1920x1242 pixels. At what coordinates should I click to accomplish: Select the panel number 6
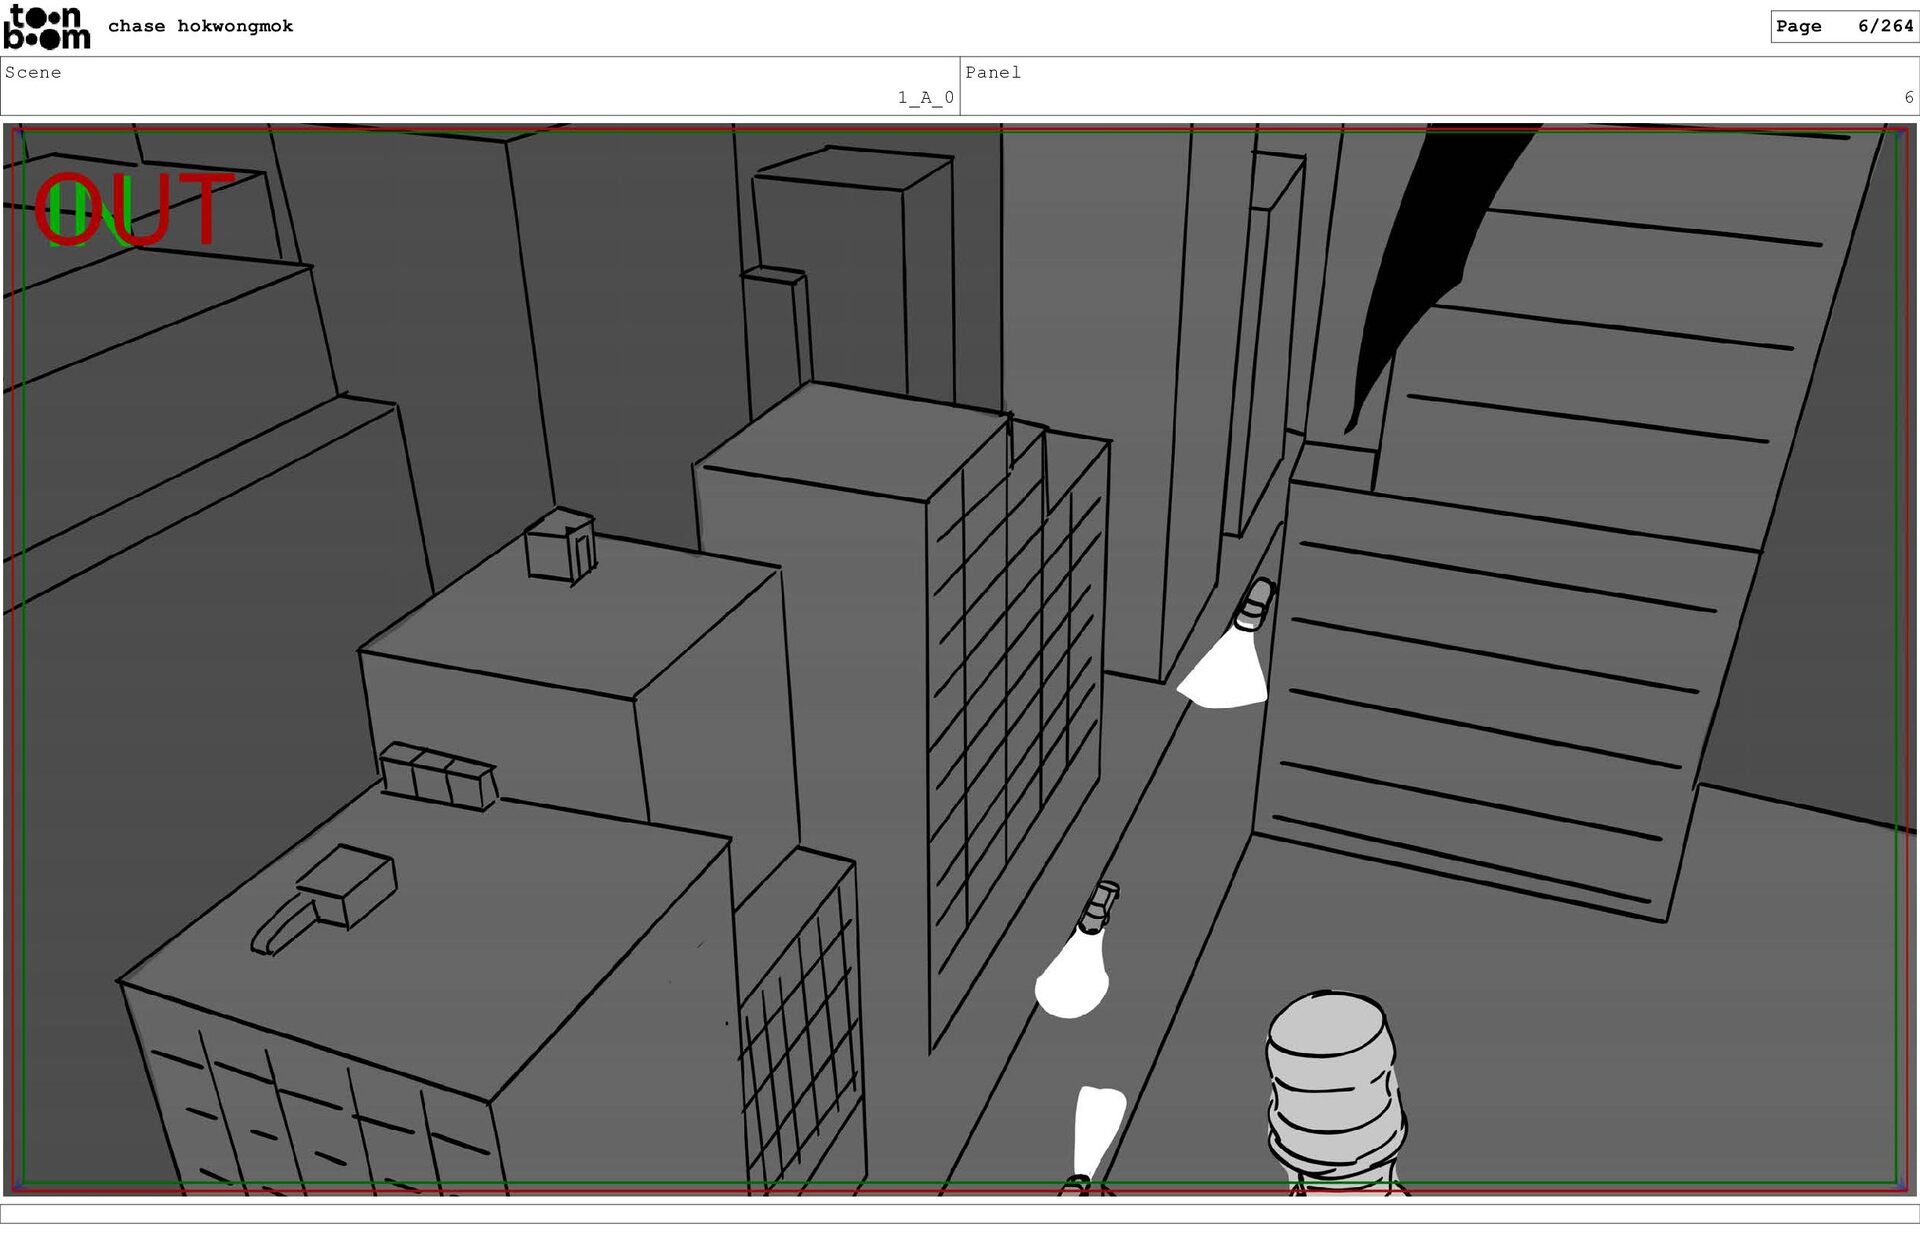(x=1908, y=98)
